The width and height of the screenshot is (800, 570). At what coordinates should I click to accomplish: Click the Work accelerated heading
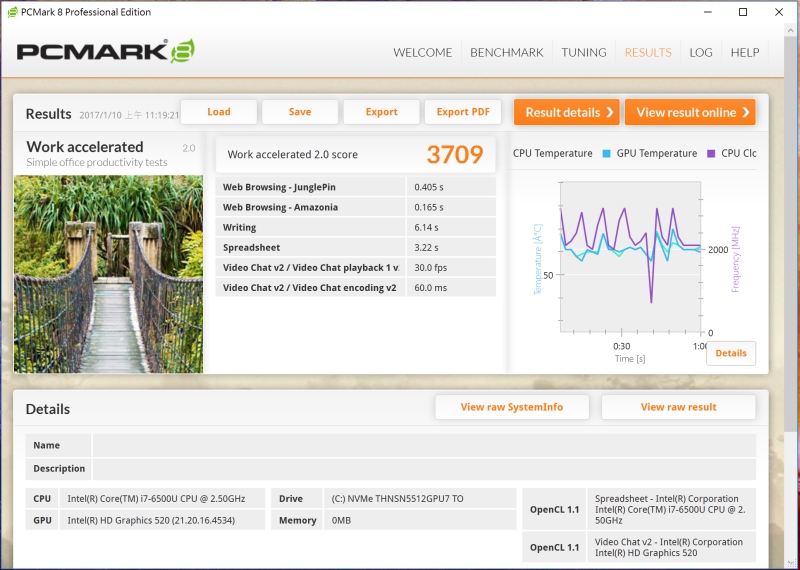coord(85,146)
